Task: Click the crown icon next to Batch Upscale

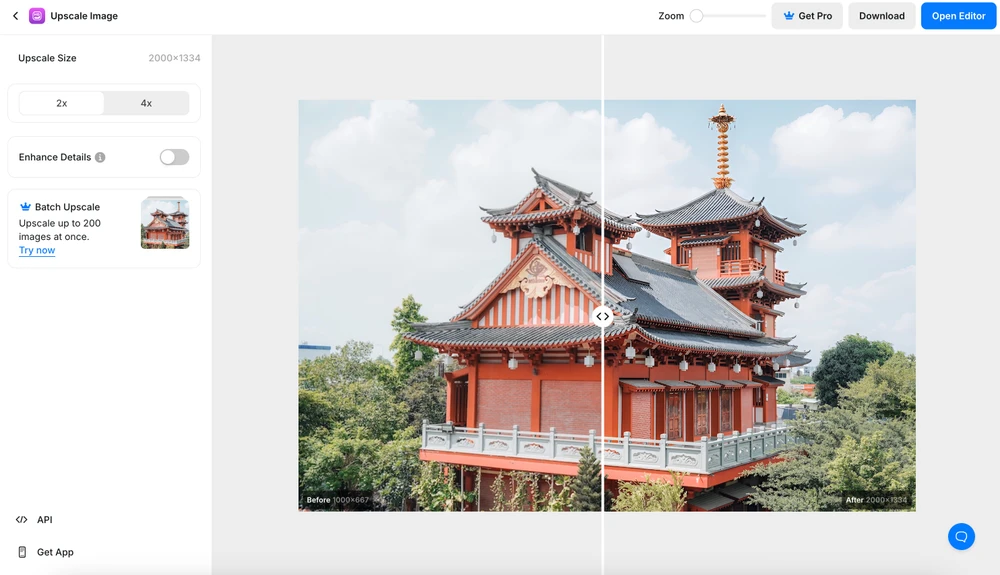Action: tap(25, 207)
